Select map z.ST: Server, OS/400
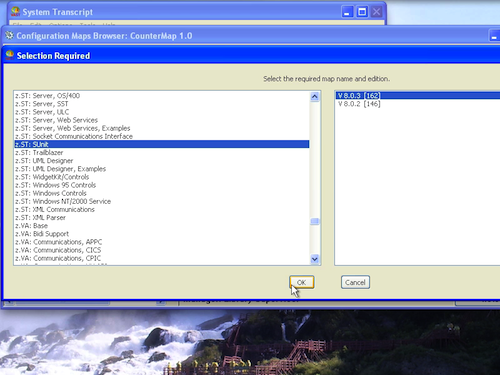Image resolution: width=500 pixels, height=375 pixels. coord(162,96)
